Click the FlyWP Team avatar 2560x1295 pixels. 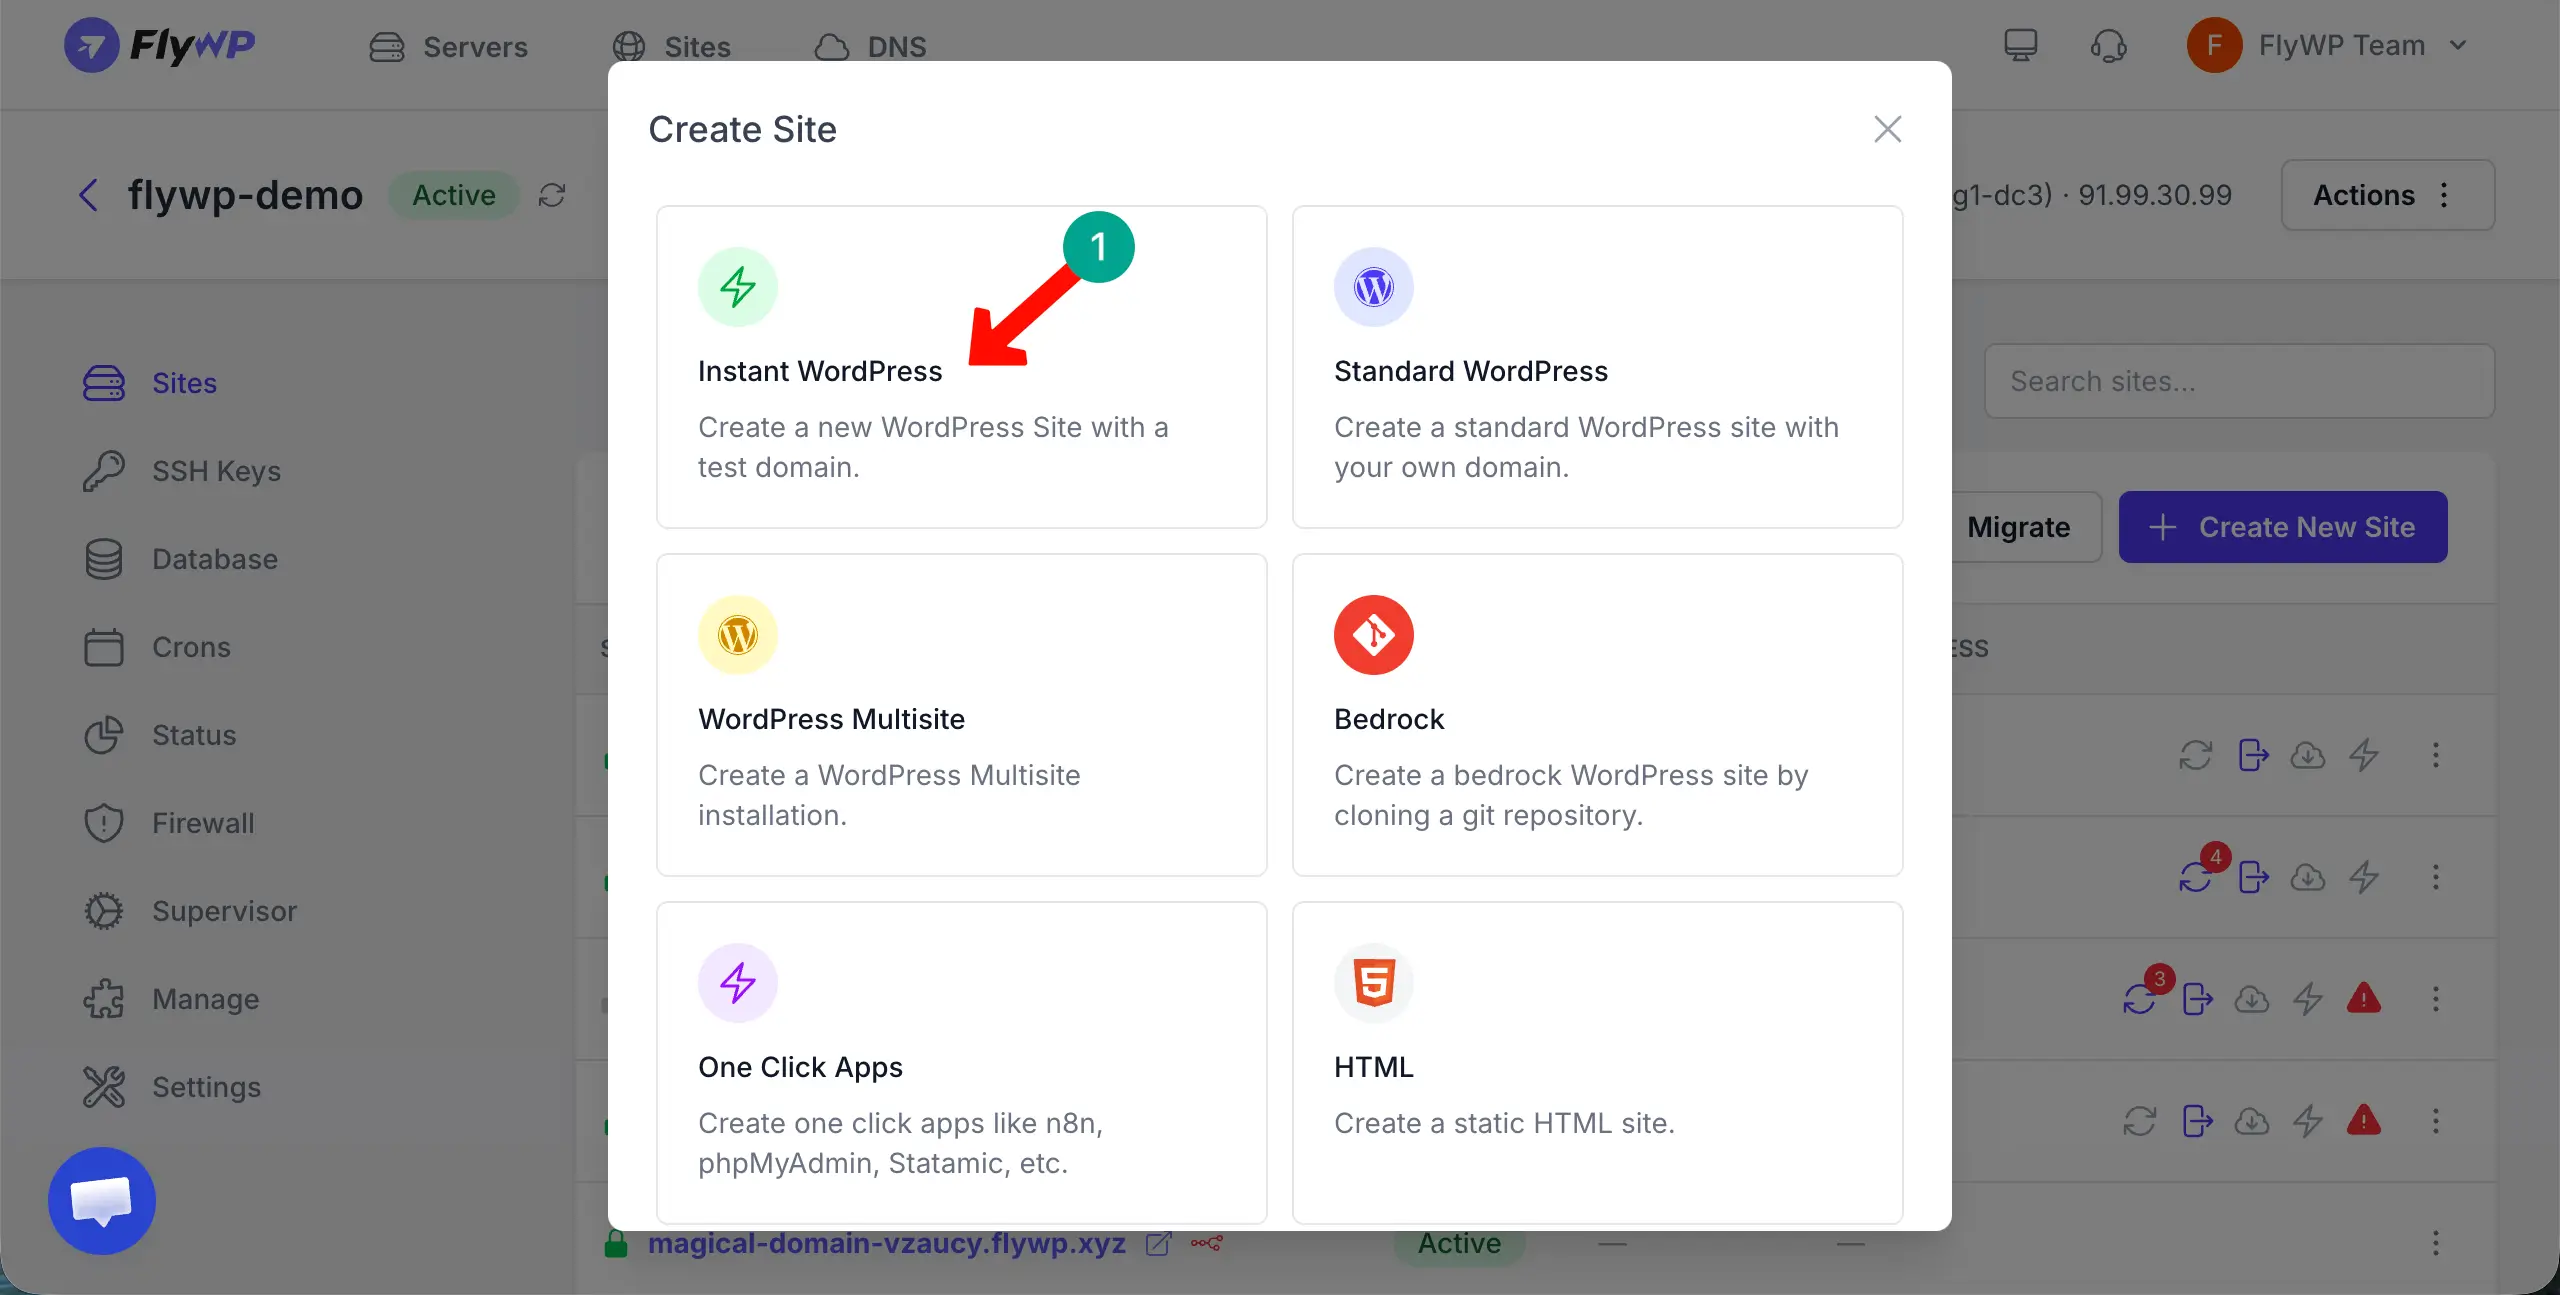point(2214,45)
